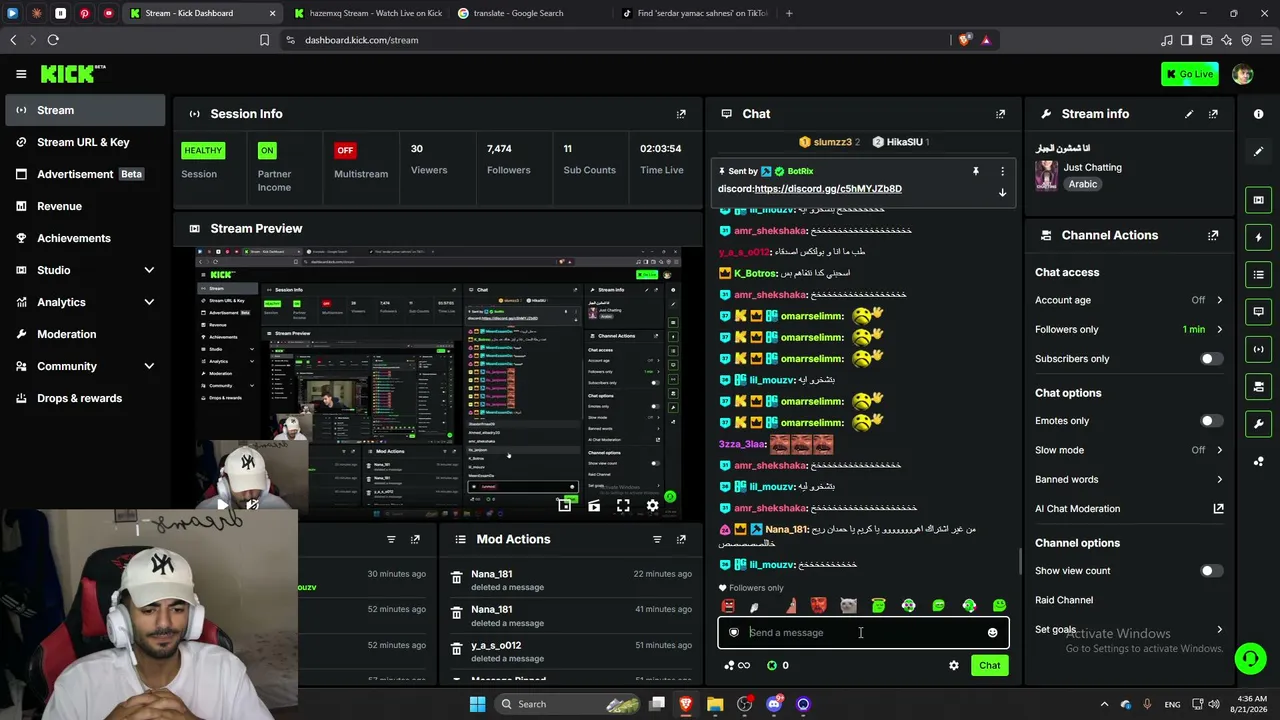Toggle wrench stream info widget in right toolbar
Image resolution: width=1280 pixels, height=720 pixels.
[1258, 424]
